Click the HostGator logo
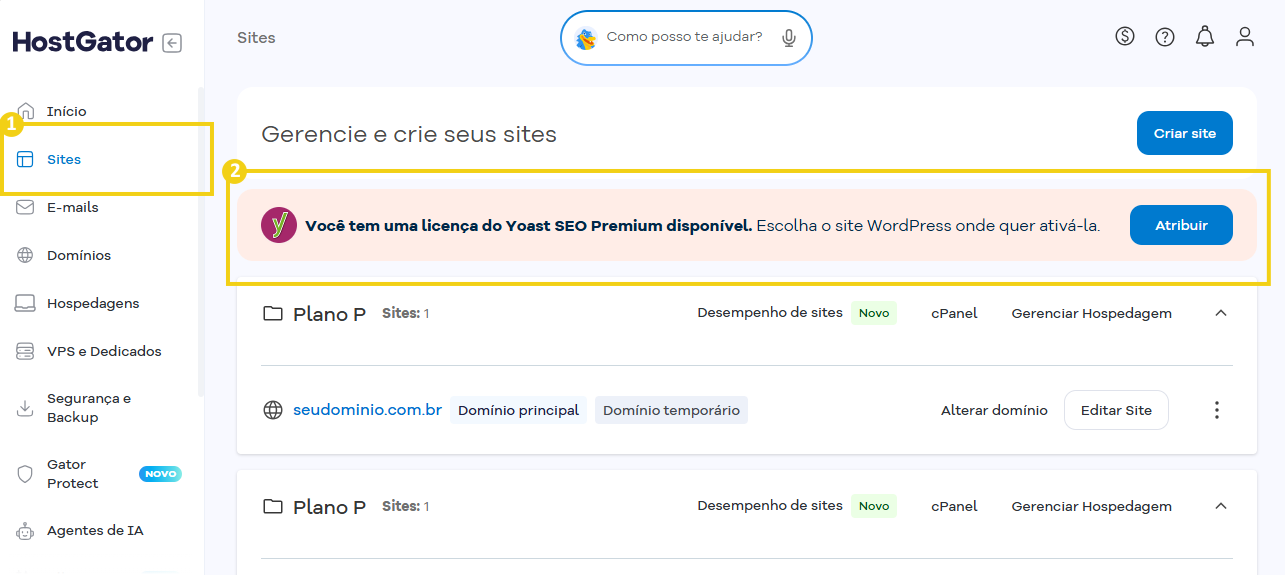 click(x=83, y=42)
